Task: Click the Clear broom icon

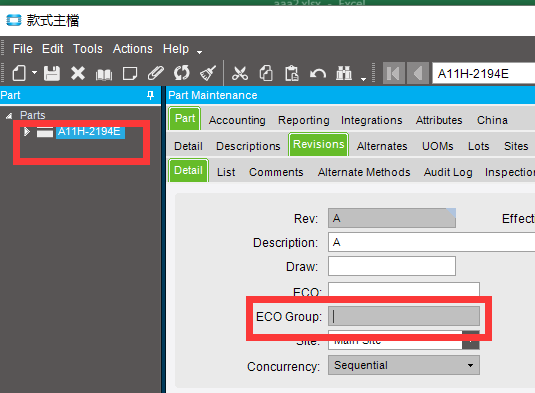Action: pos(208,73)
